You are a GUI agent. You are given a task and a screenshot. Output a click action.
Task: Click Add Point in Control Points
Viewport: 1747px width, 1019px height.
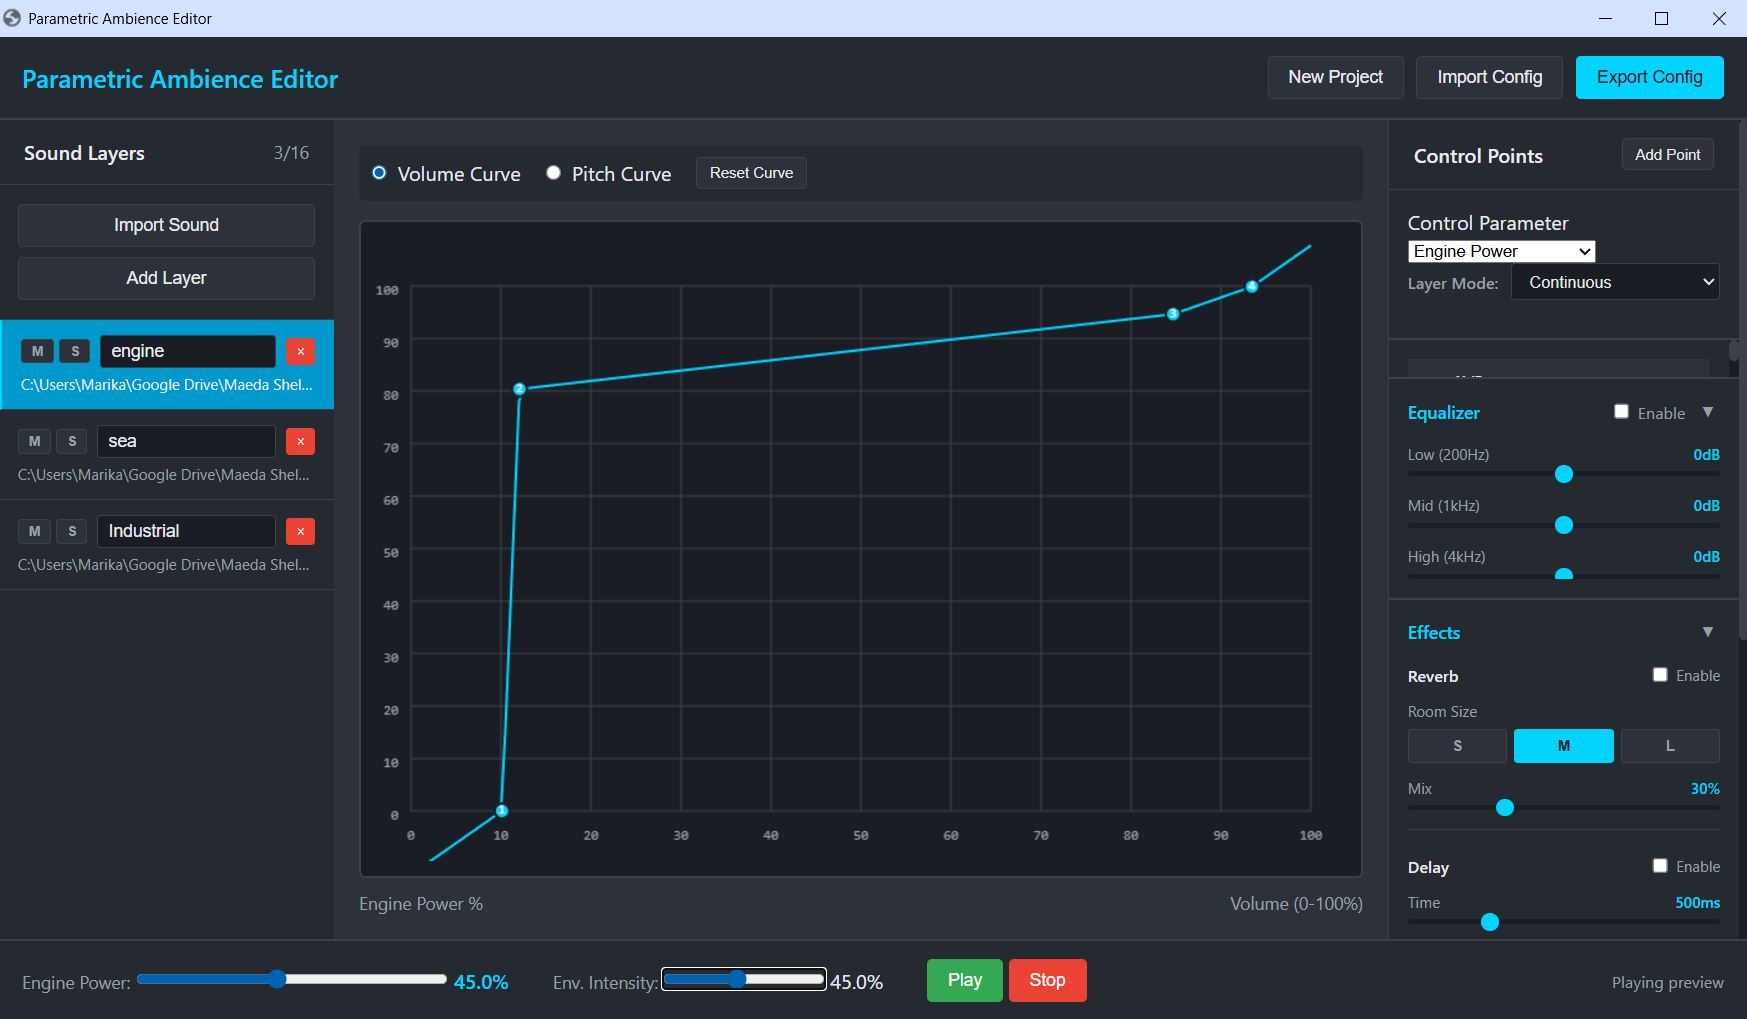[1667, 155]
